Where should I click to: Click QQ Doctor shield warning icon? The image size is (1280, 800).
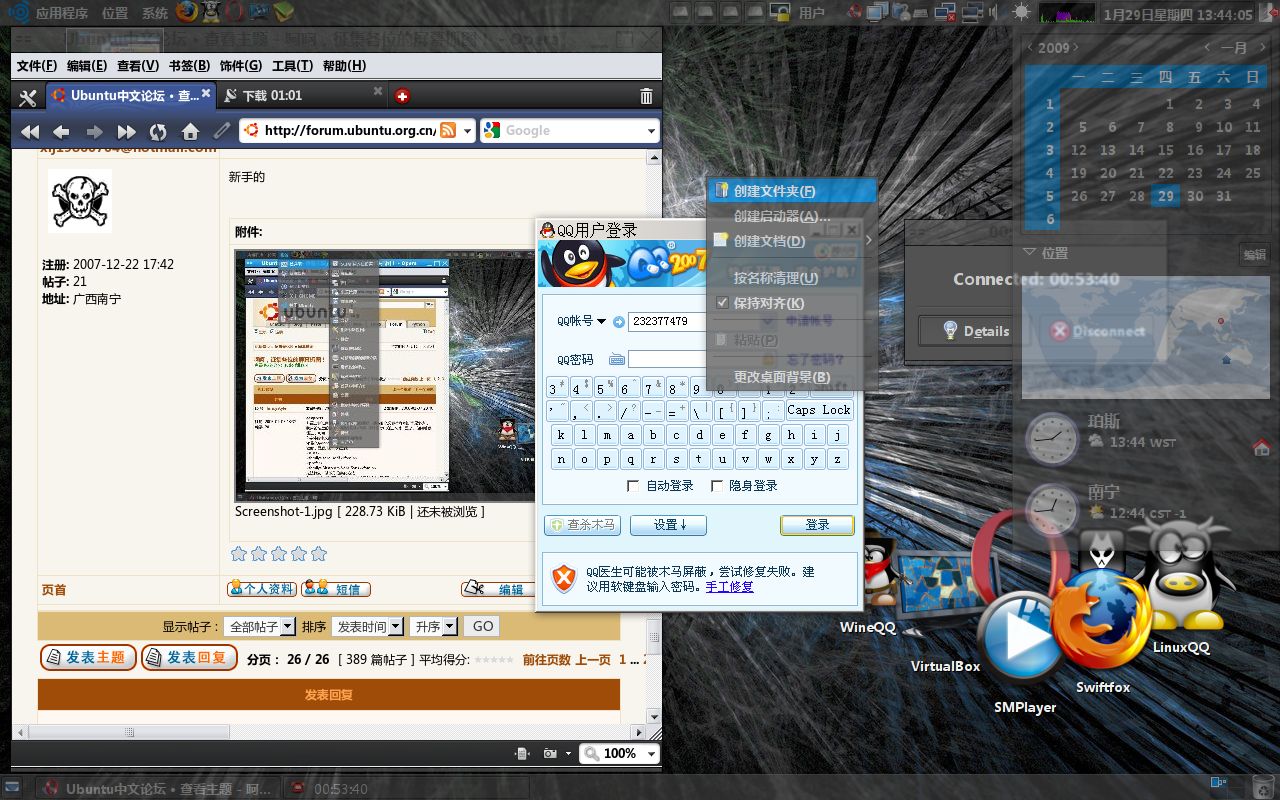click(x=565, y=578)
